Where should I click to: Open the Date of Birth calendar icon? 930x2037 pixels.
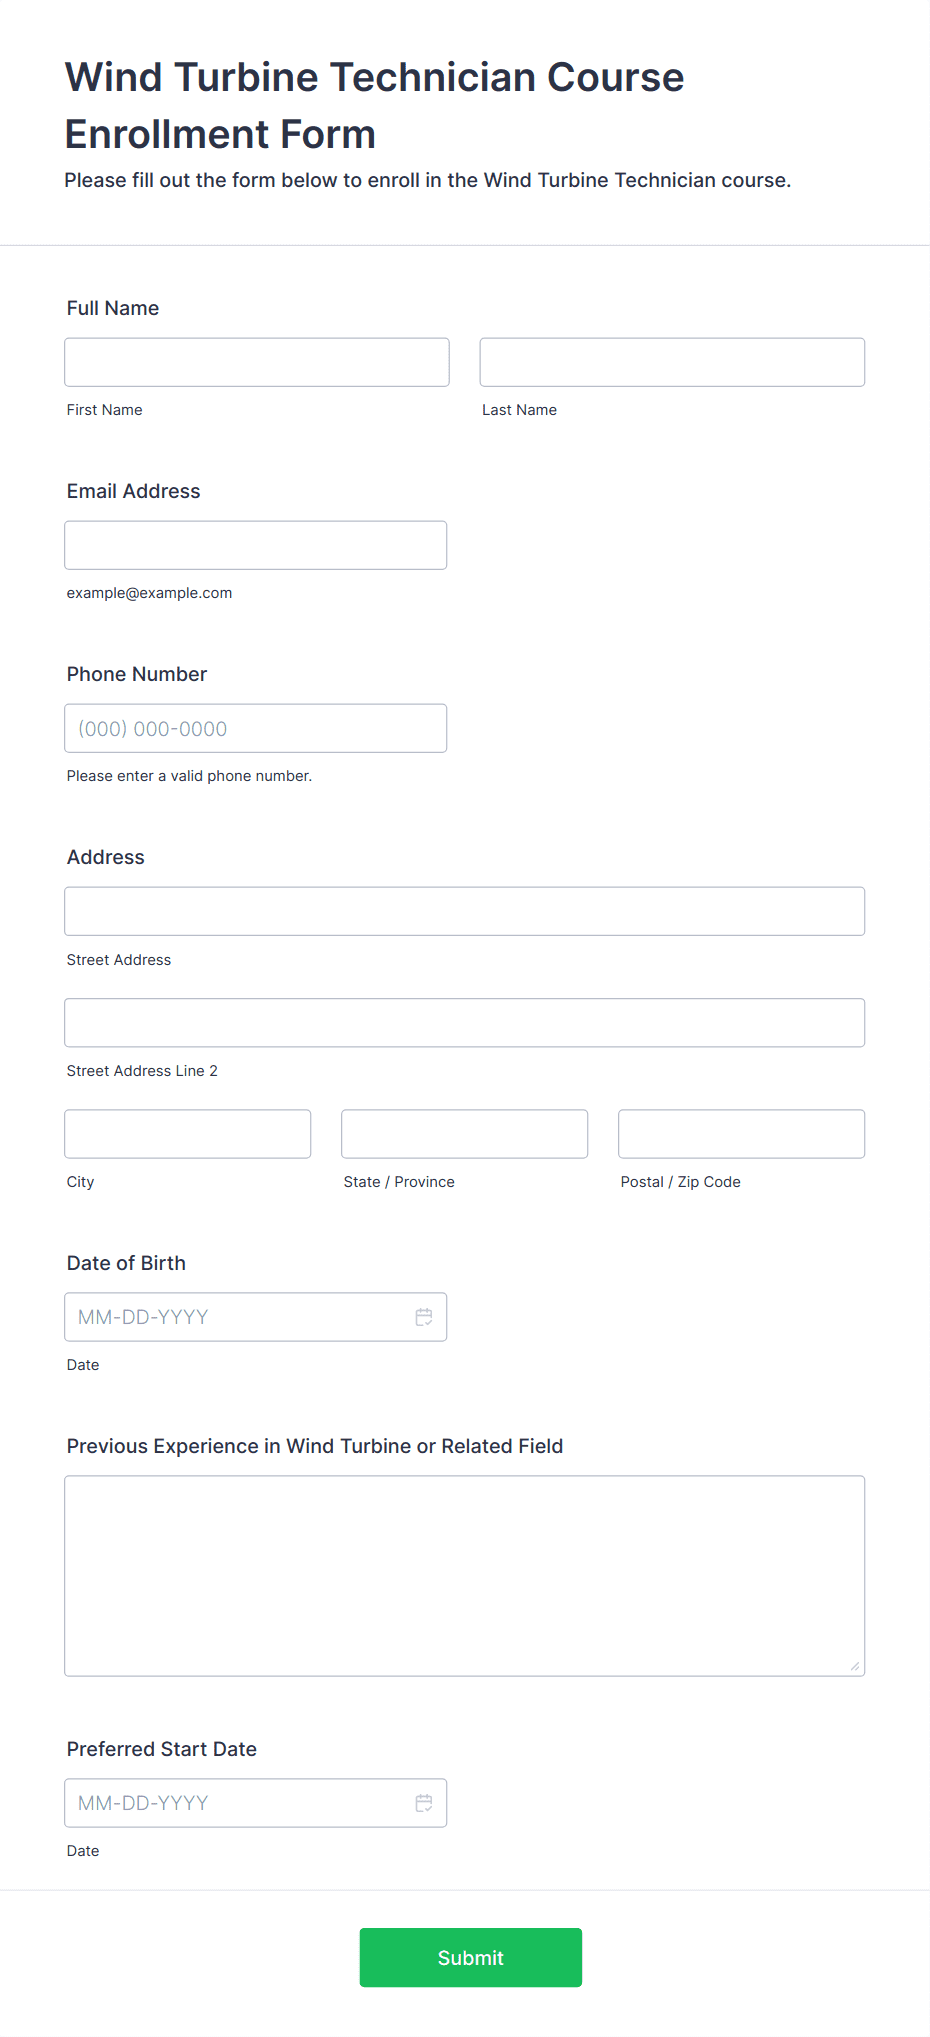click(424, 1317)
